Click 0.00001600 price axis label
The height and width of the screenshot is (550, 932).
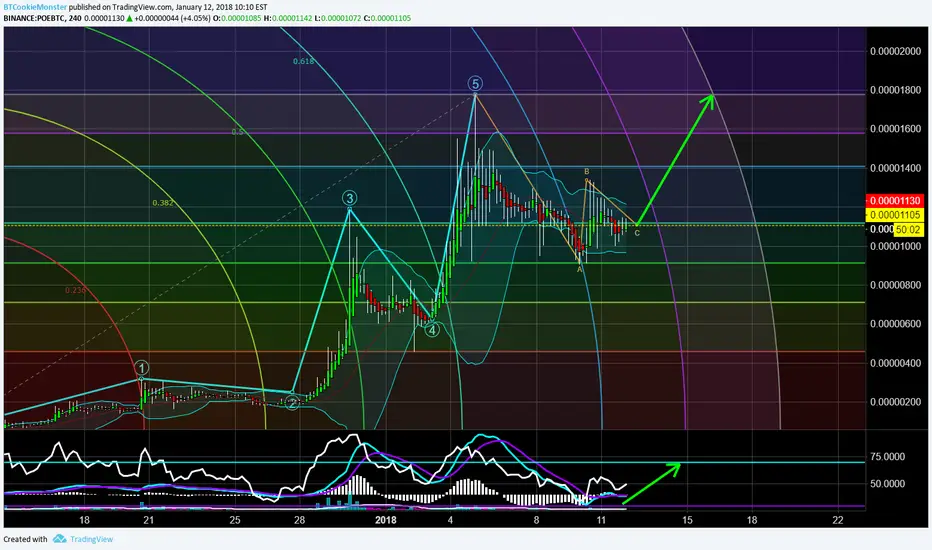pyautogui.click(x=895, y=129)
